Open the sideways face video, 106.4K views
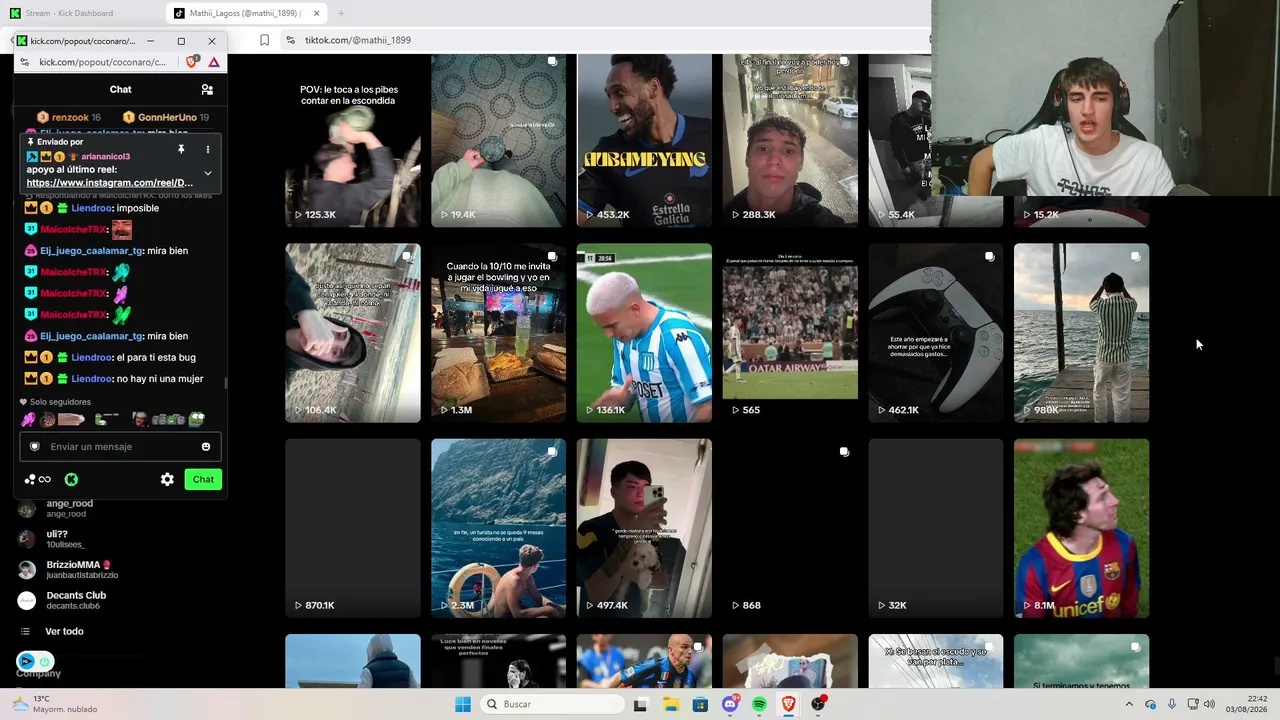The width and height of the screenshot is (1280, 720). click(353, 333)
